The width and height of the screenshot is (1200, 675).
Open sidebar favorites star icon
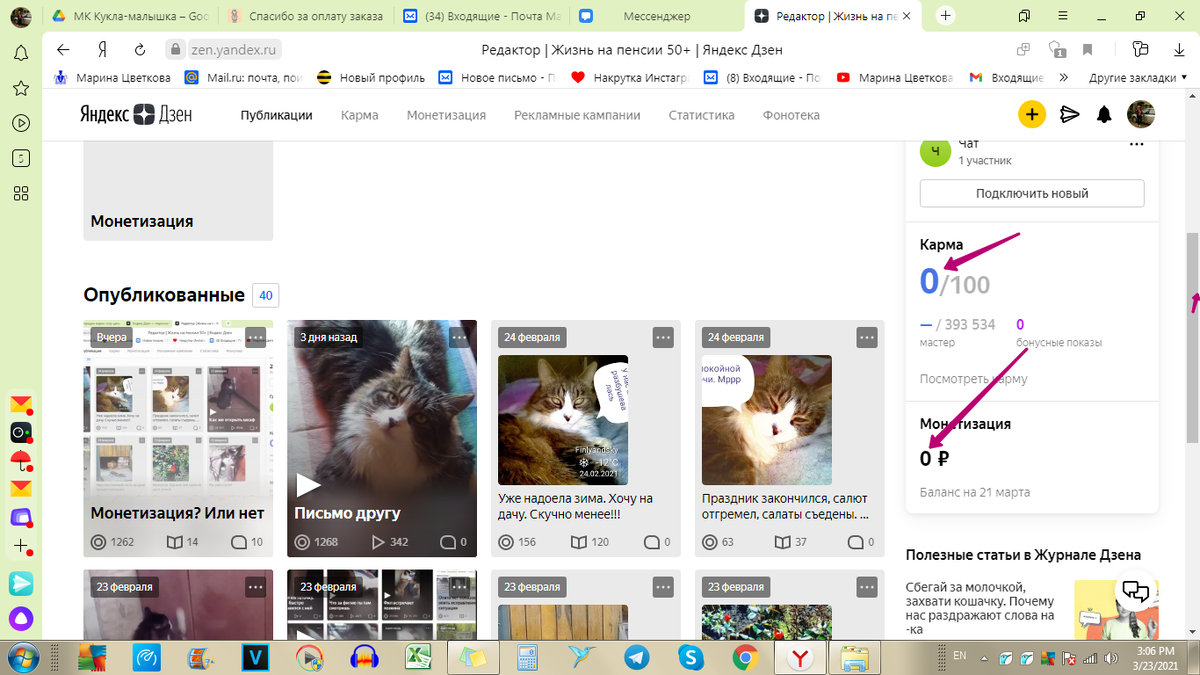point(20,88)
